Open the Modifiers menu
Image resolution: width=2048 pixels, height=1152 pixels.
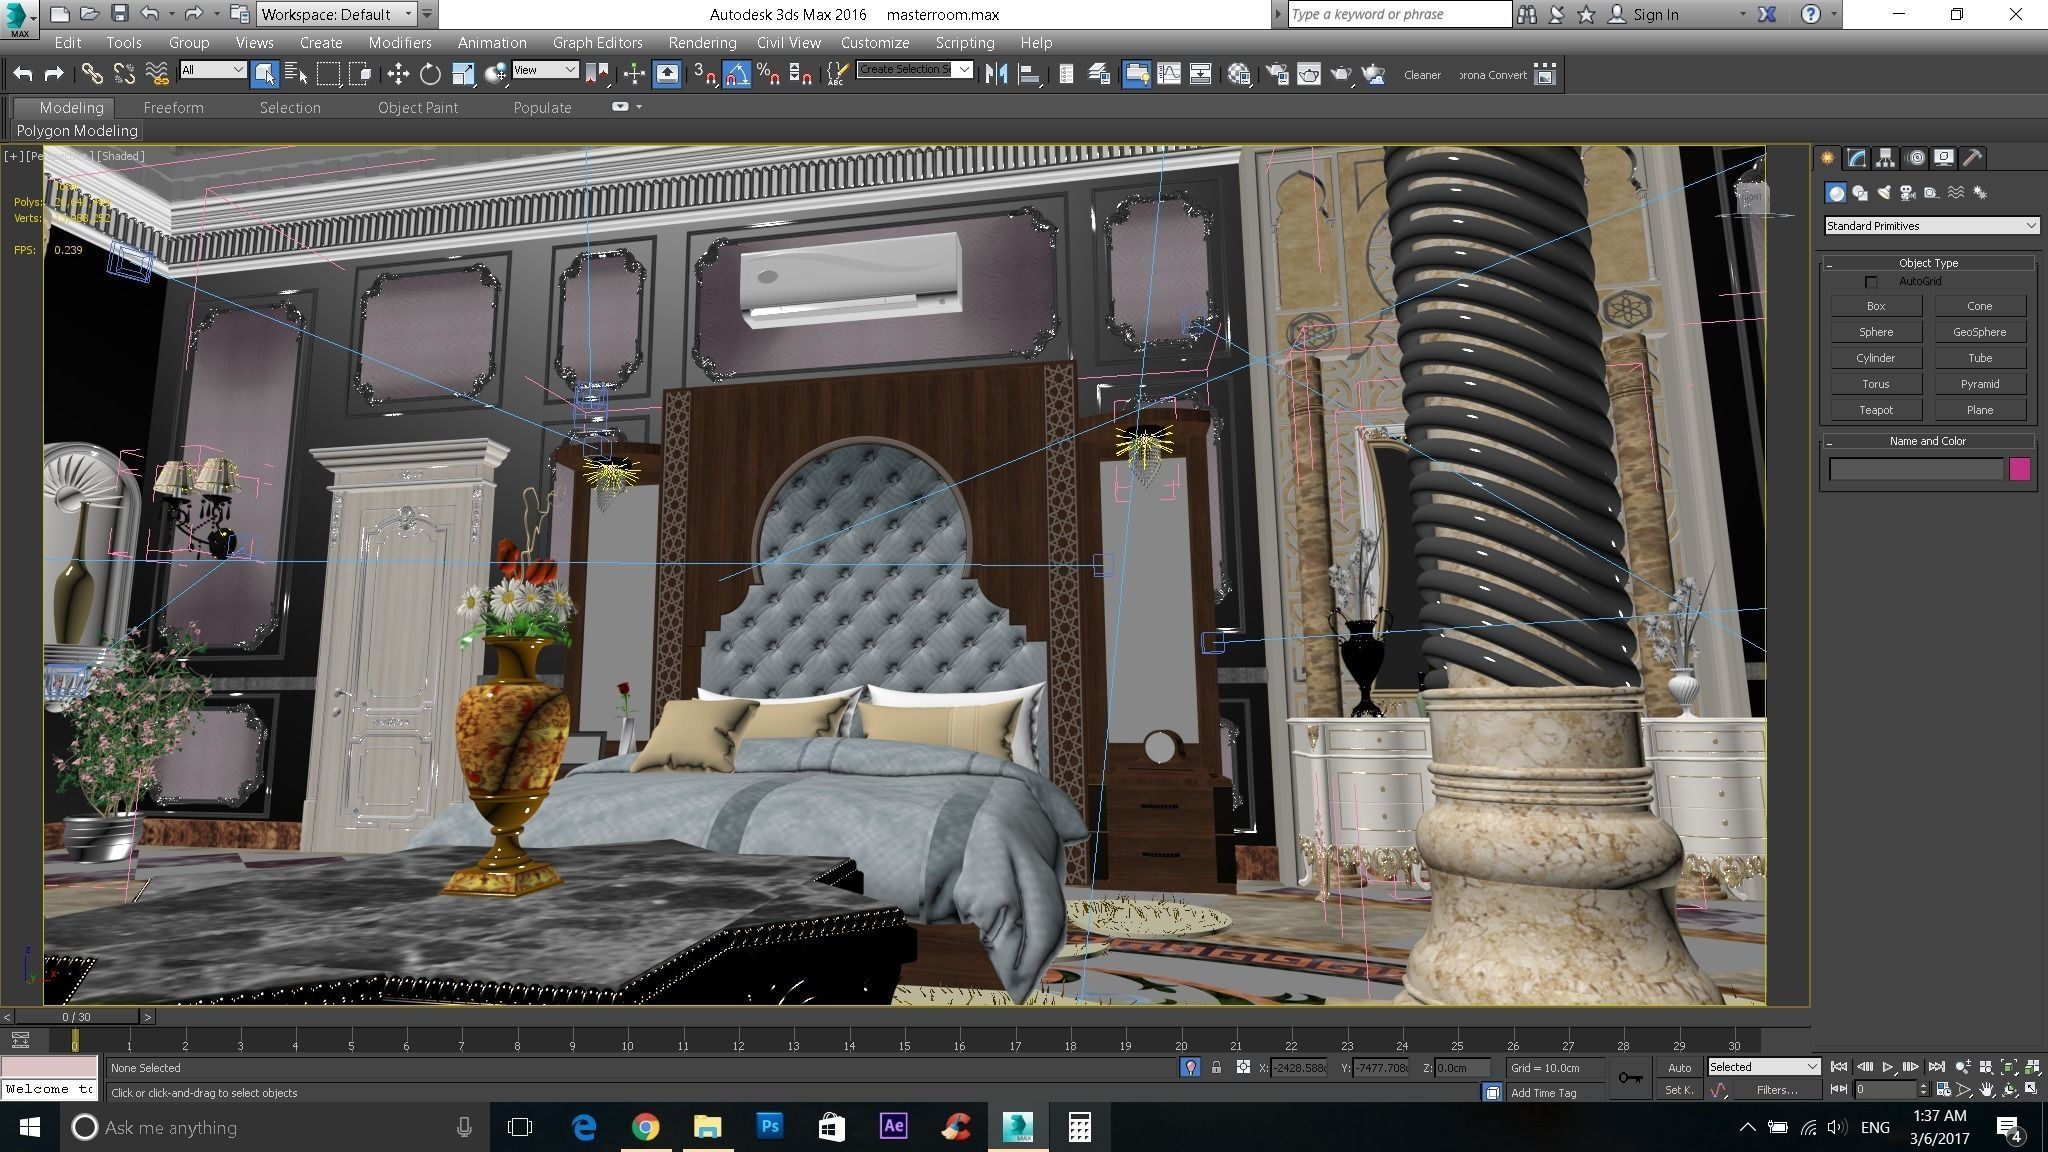point(400,43)
